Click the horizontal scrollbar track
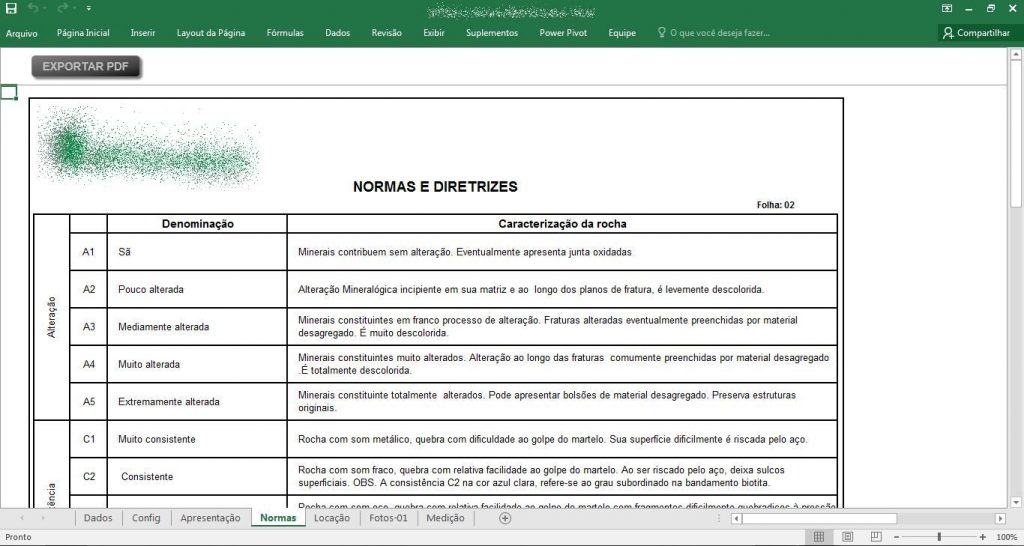 point(945,519)
